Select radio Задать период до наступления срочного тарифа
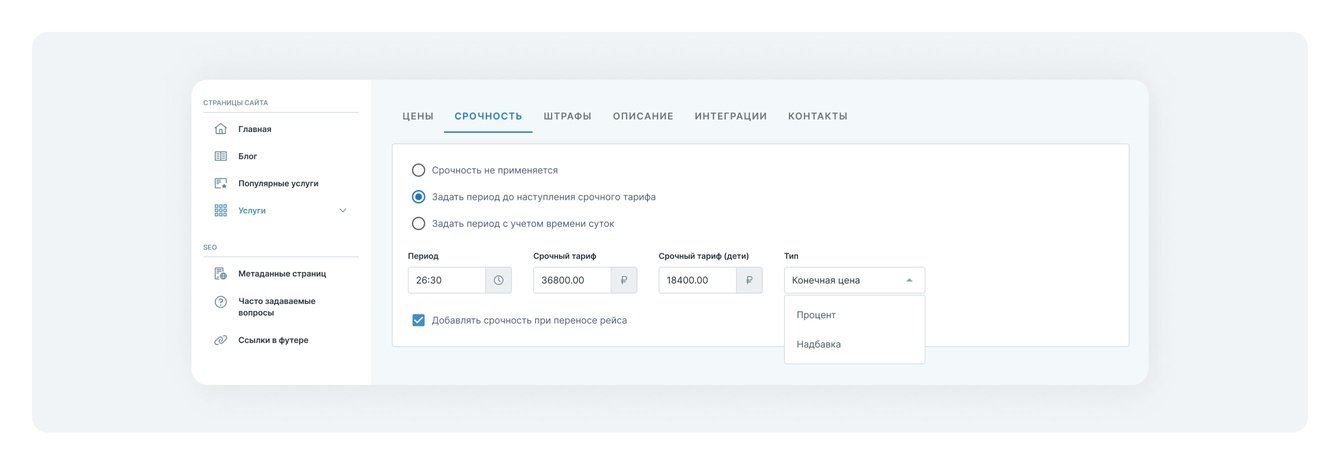This screenshot has height=465, width=1340. click(418, 197)
